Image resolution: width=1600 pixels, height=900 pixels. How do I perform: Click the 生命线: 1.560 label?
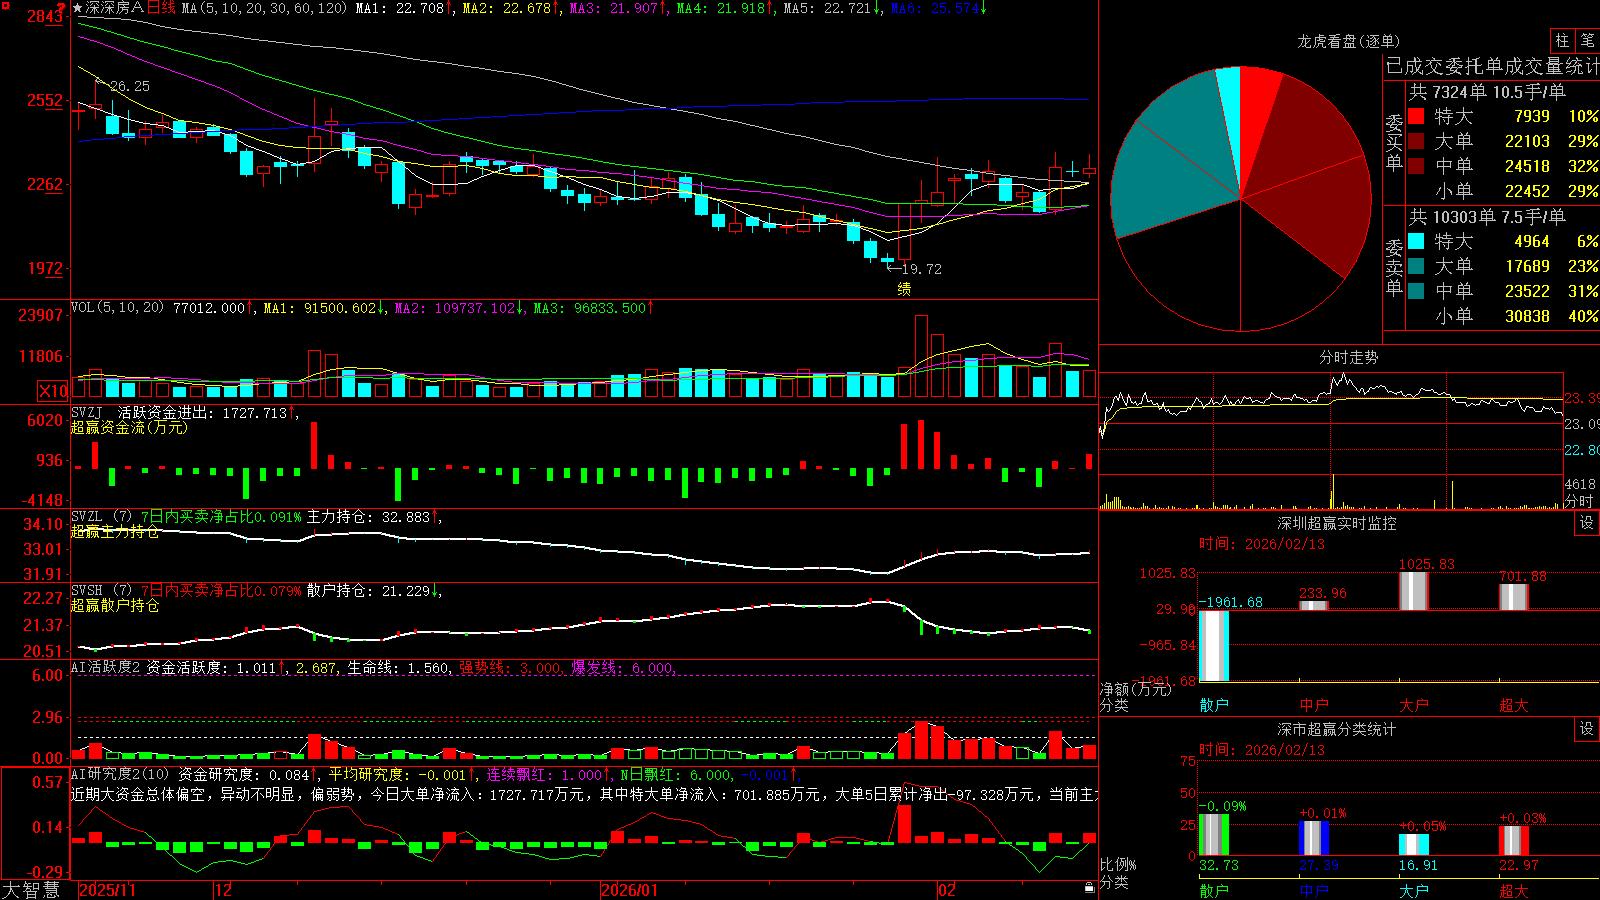point(398,668)
